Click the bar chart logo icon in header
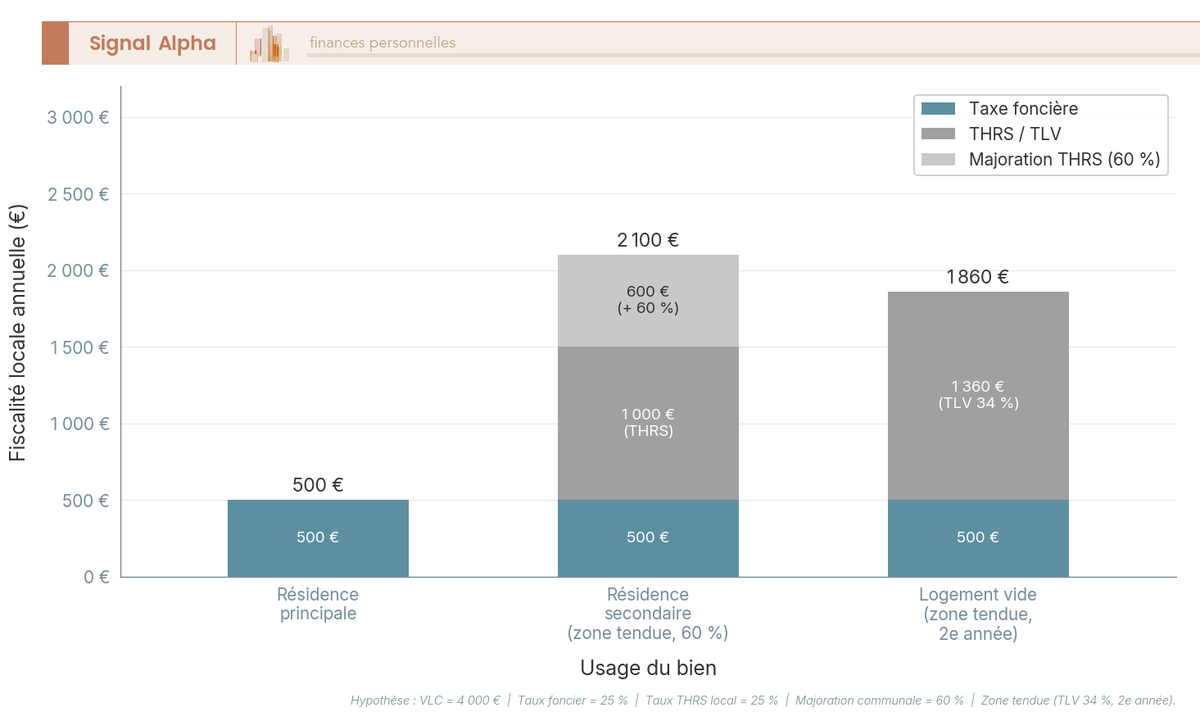Viewport: 1200px width, 721px height. [269, 44]
